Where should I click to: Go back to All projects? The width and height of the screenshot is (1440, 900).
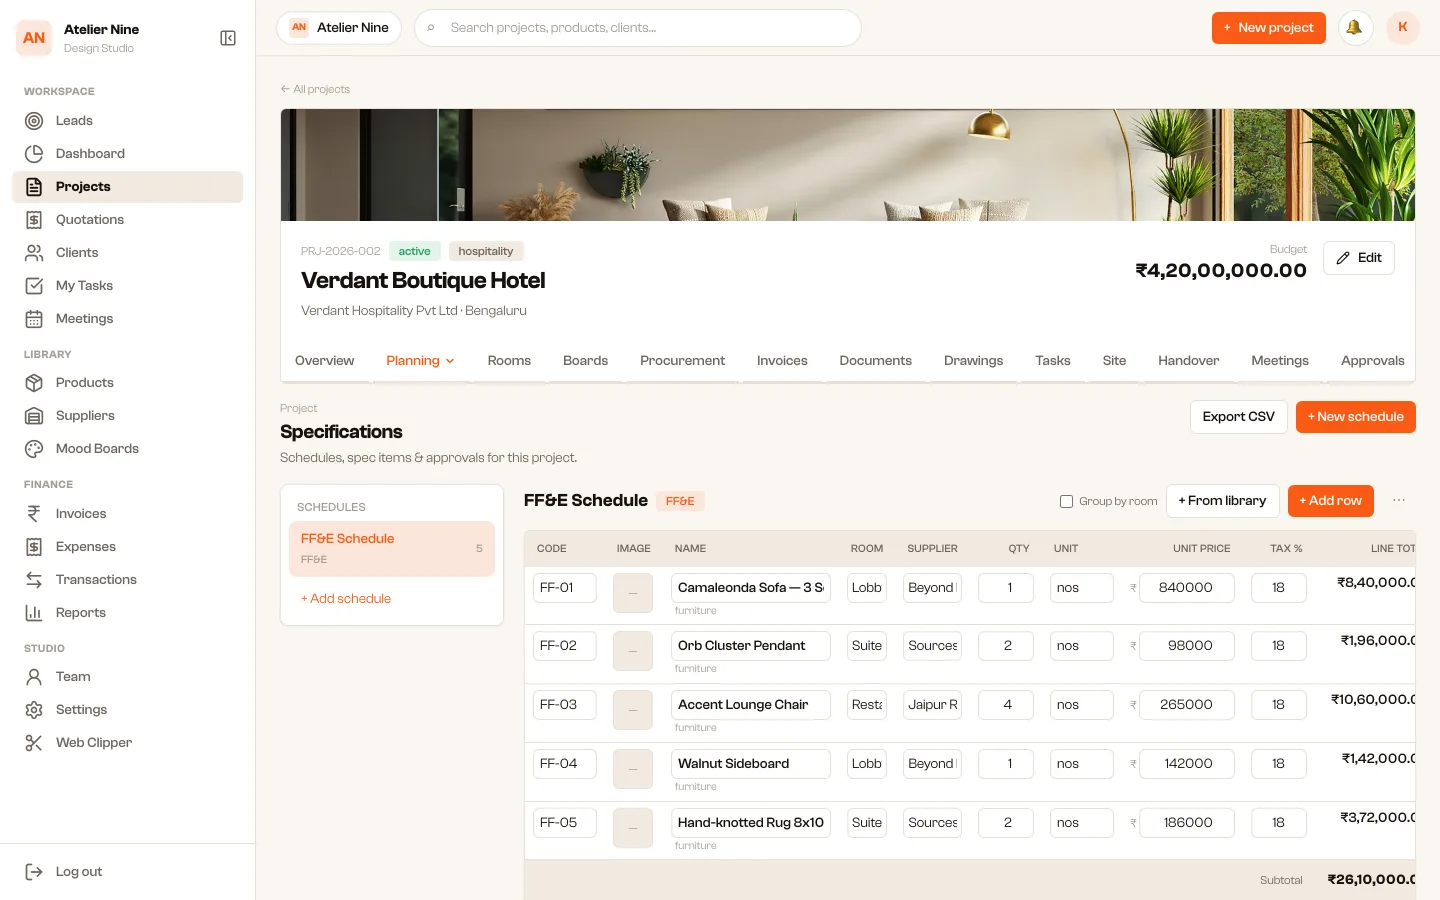315,89
